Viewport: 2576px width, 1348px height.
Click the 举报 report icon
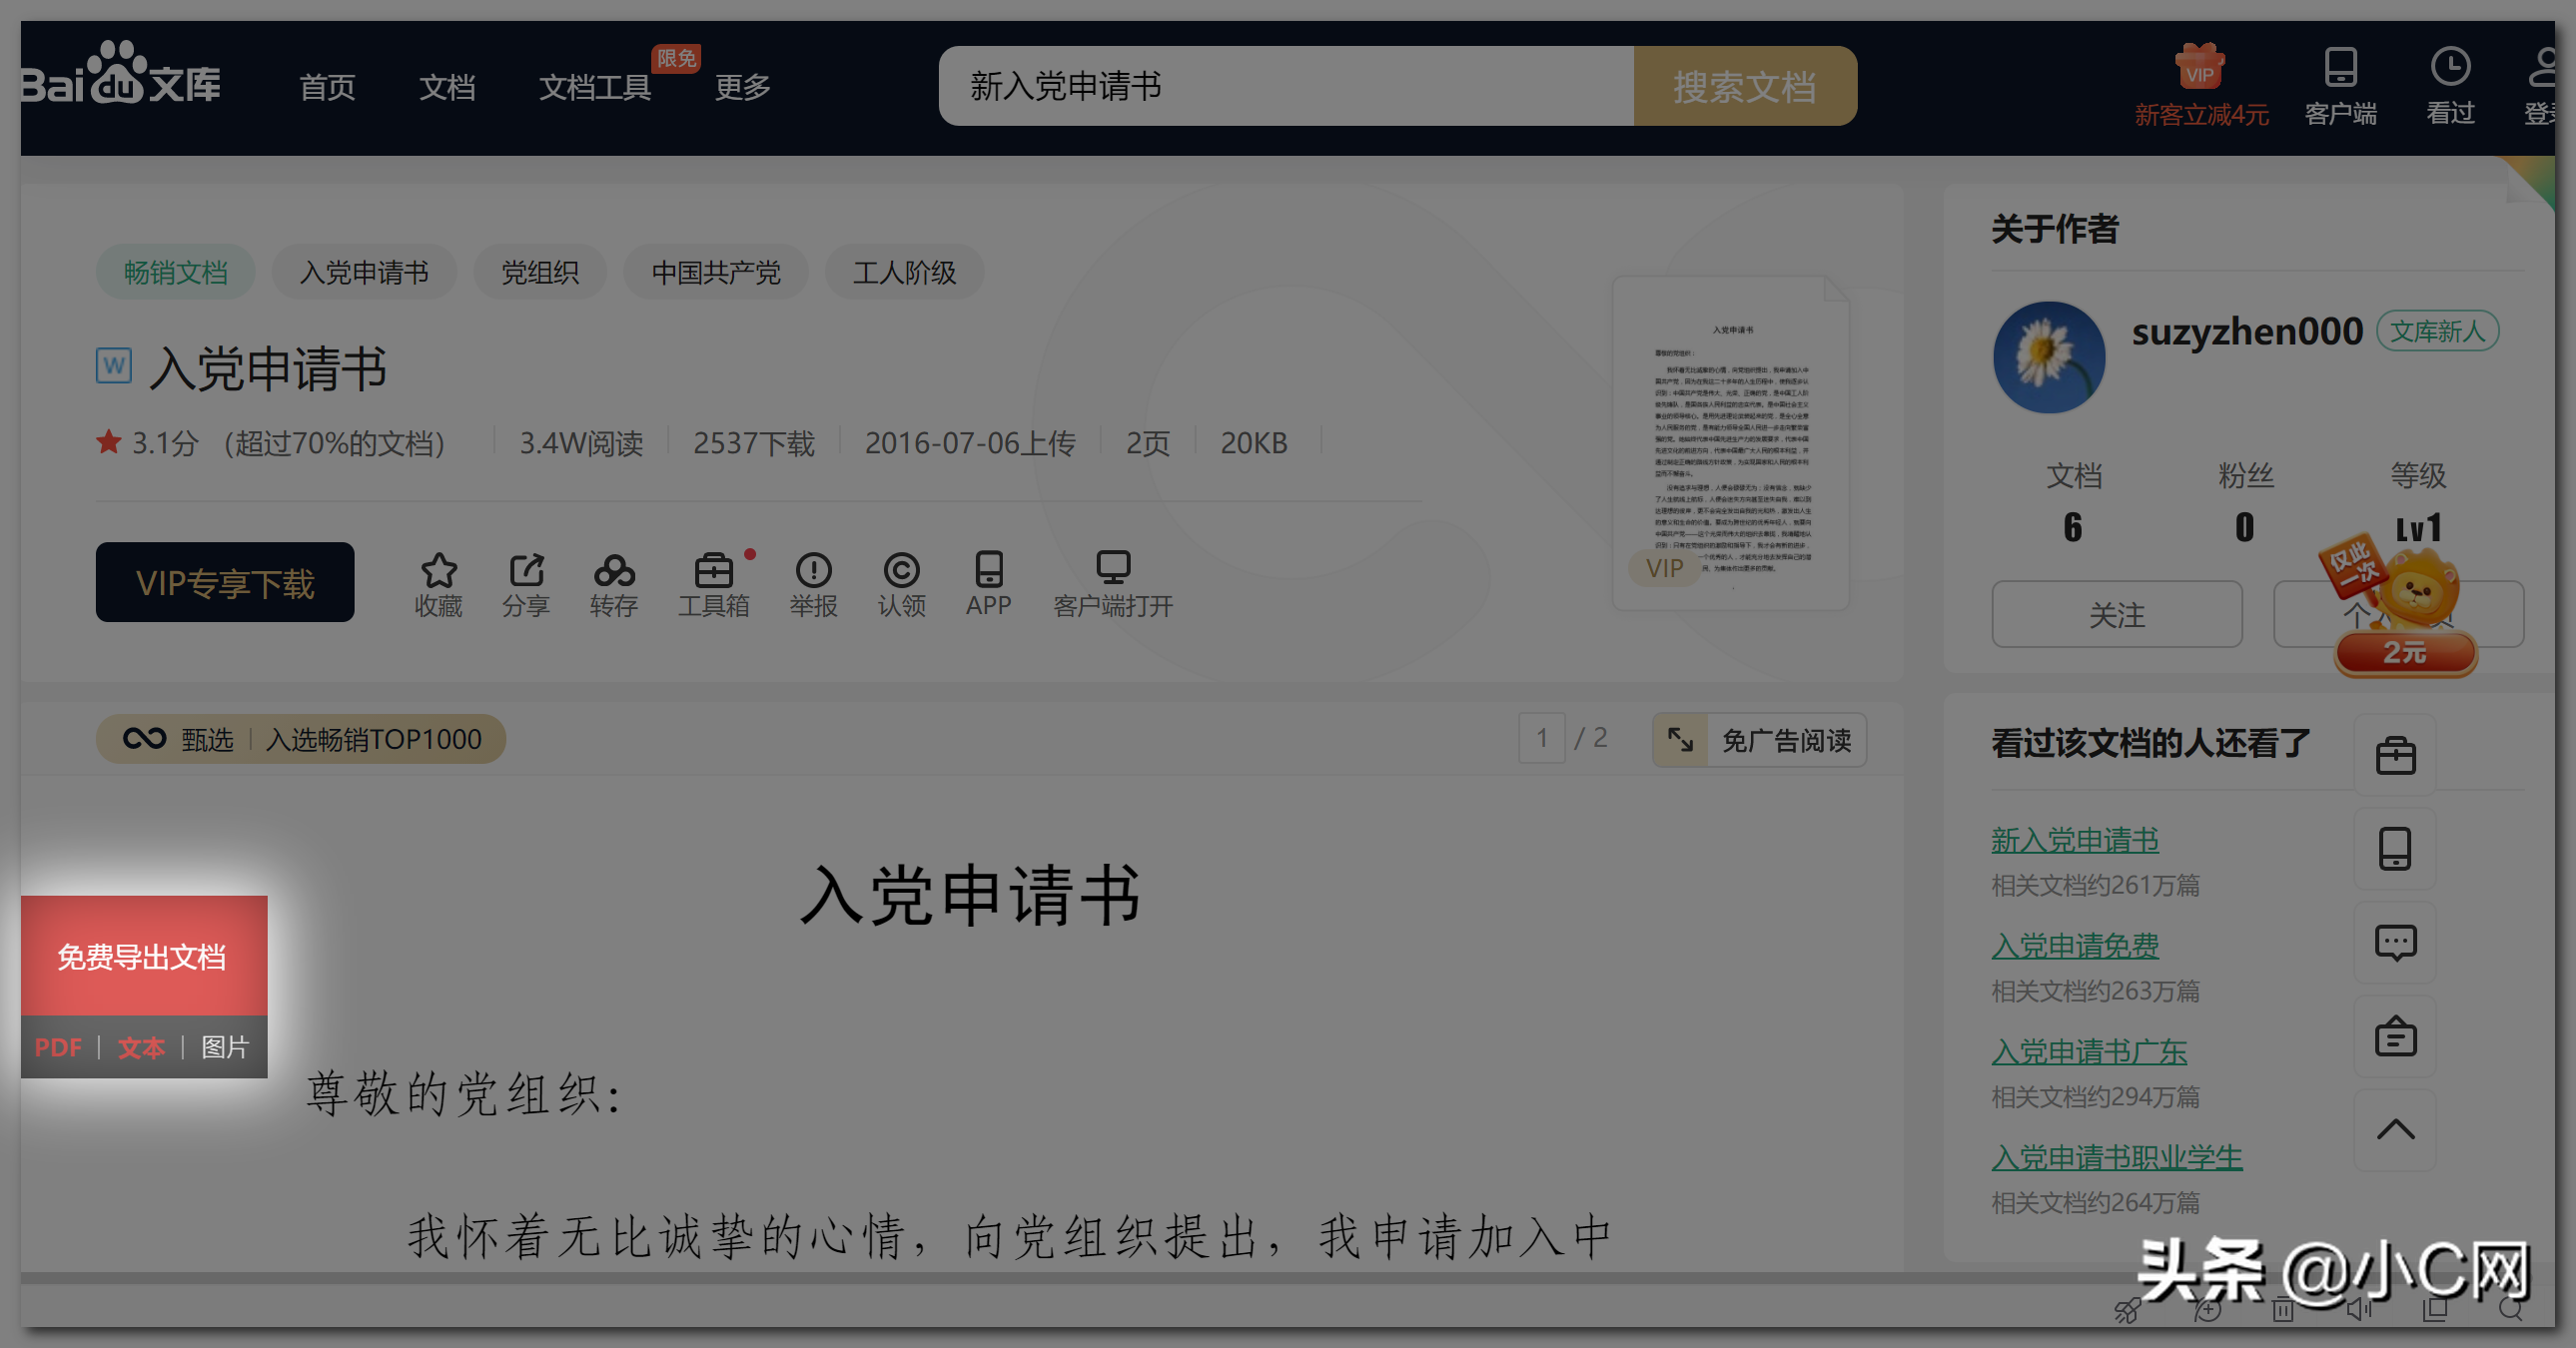pyautogui.click(x=813, y=571)
